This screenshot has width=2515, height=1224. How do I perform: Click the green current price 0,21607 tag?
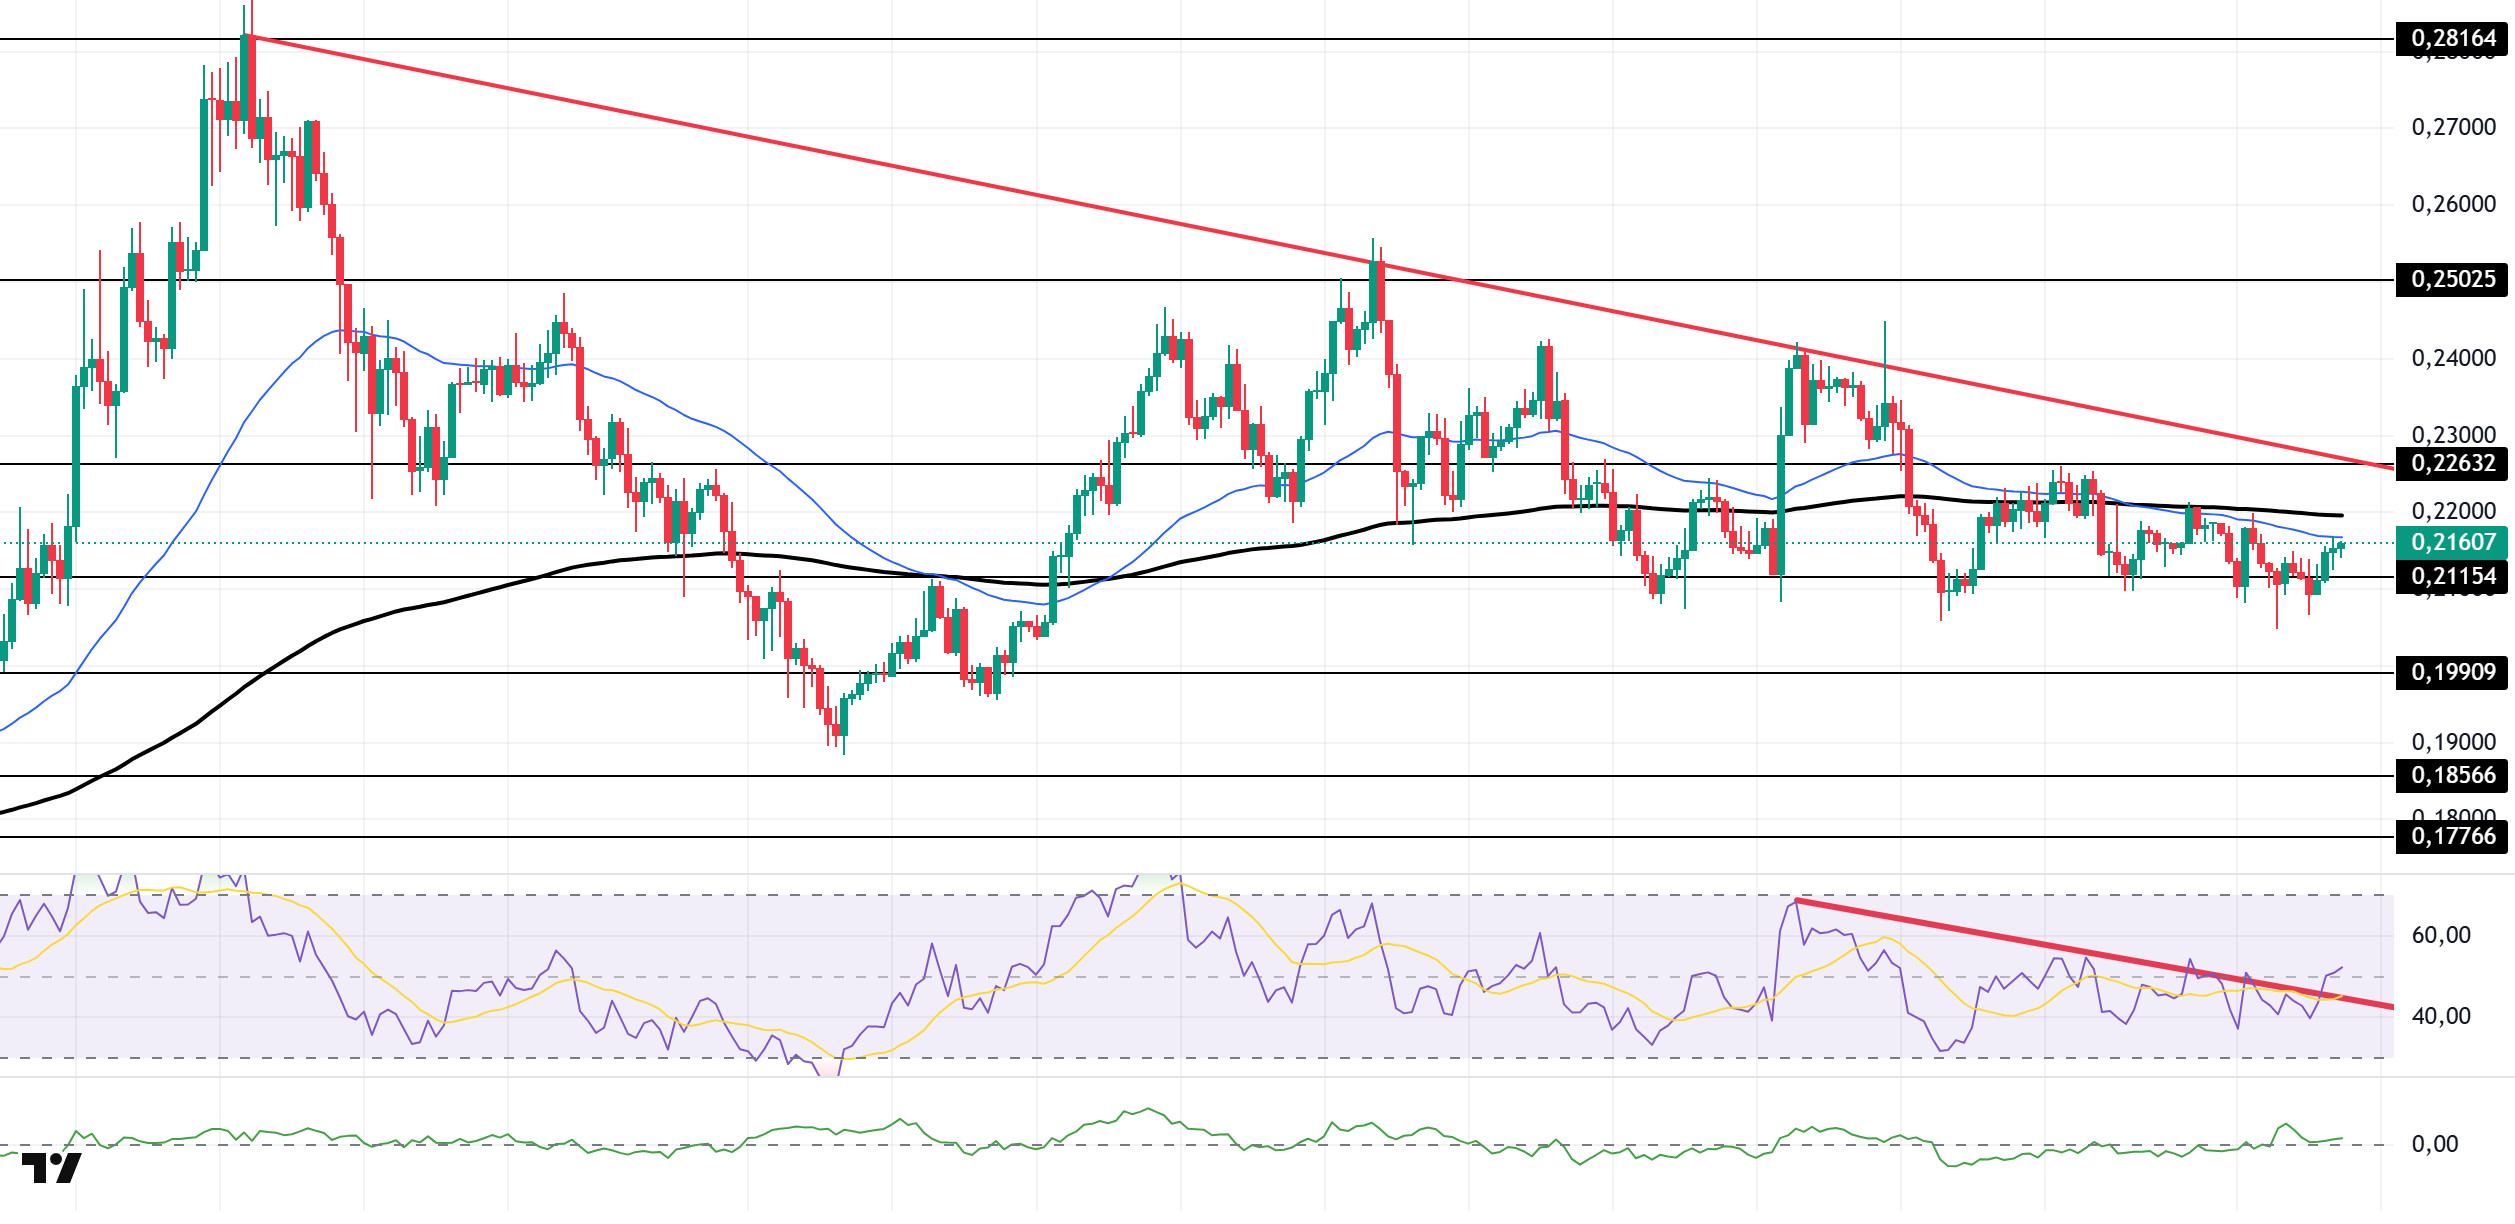tap(2453, 543)
